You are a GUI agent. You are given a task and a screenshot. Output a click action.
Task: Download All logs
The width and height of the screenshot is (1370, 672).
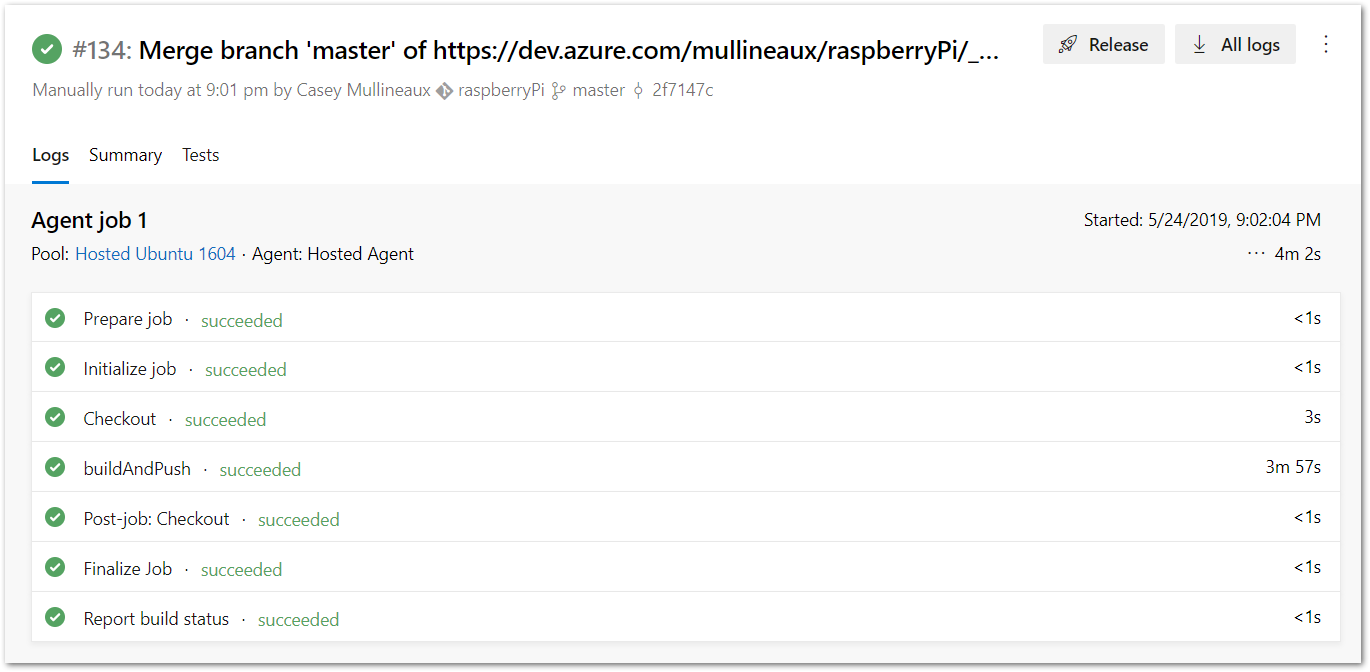coord(1235,45)
